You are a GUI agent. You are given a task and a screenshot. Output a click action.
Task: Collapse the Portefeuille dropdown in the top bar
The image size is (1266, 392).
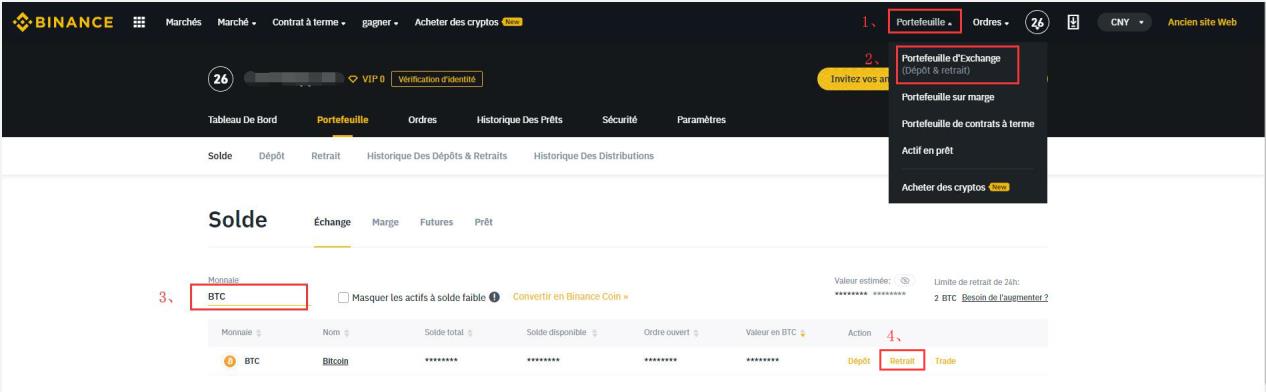924,22
